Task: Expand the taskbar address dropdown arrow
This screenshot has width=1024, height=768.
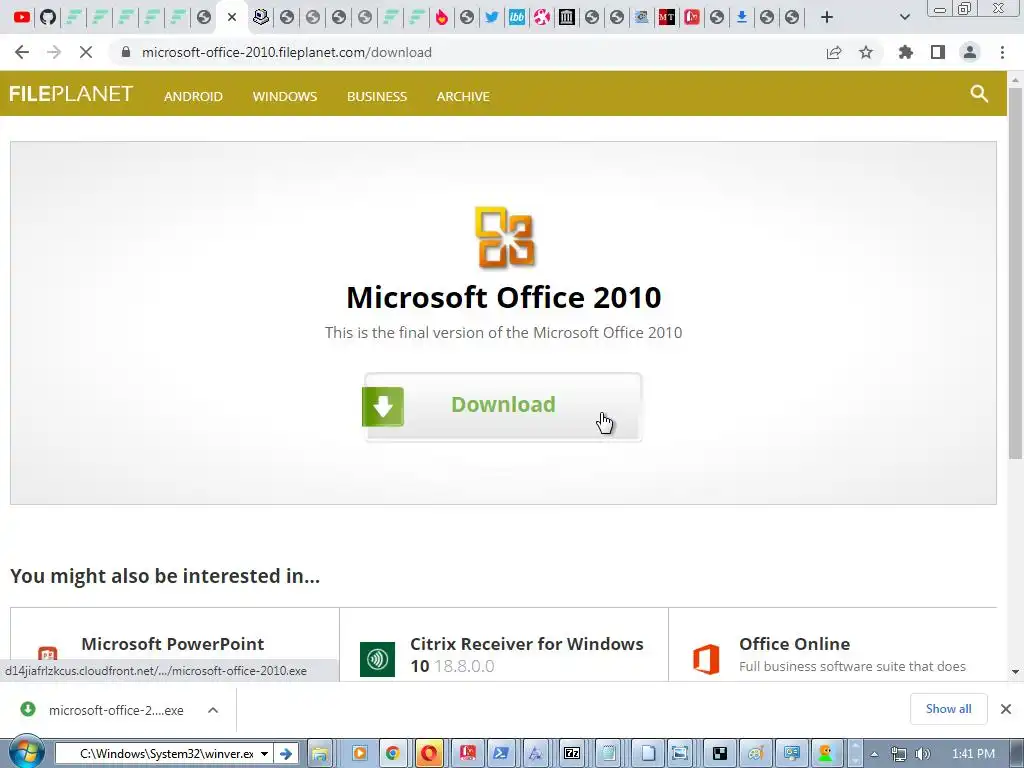Action: pyautogui.click(x=264, y=754)
